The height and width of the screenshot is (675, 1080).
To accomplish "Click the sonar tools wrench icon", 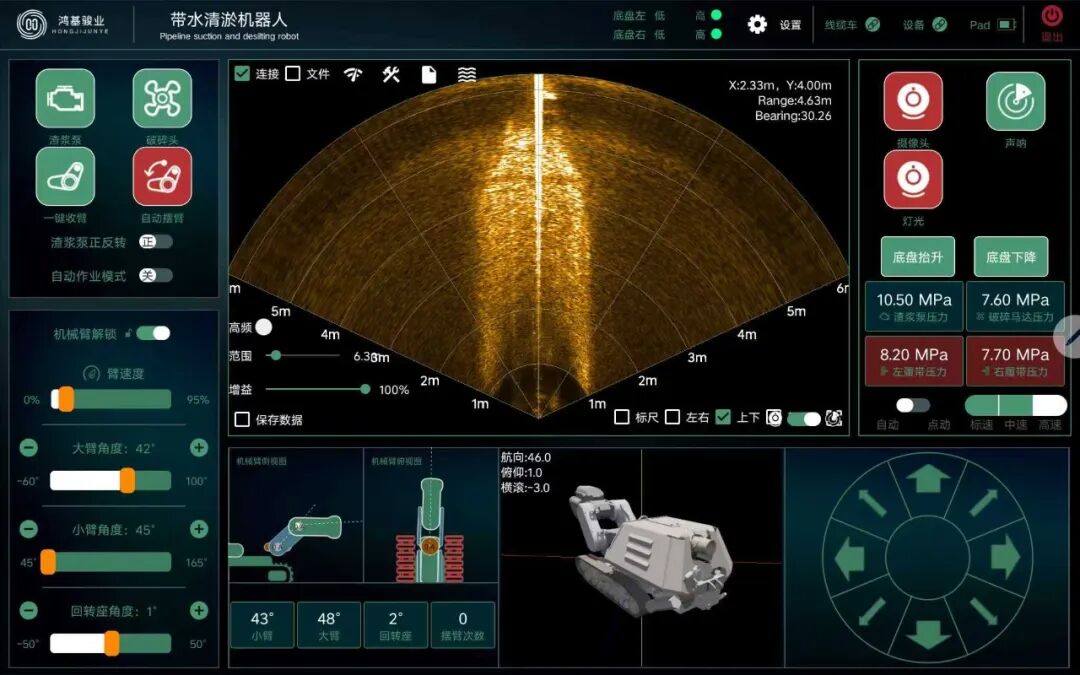I will click(391, 74).
